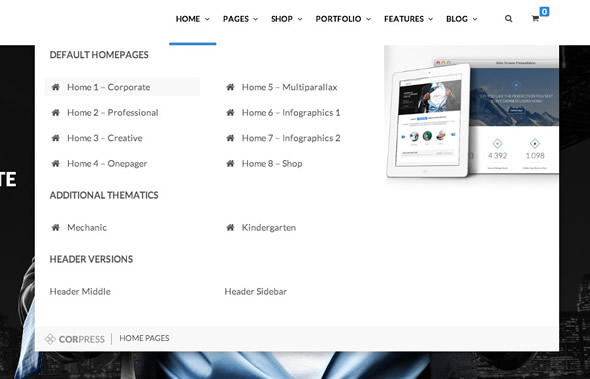Click the house icon beside Home 2 – Professional
The width and height of the screenshot is (590, 379).
click(x=56, y=113)
